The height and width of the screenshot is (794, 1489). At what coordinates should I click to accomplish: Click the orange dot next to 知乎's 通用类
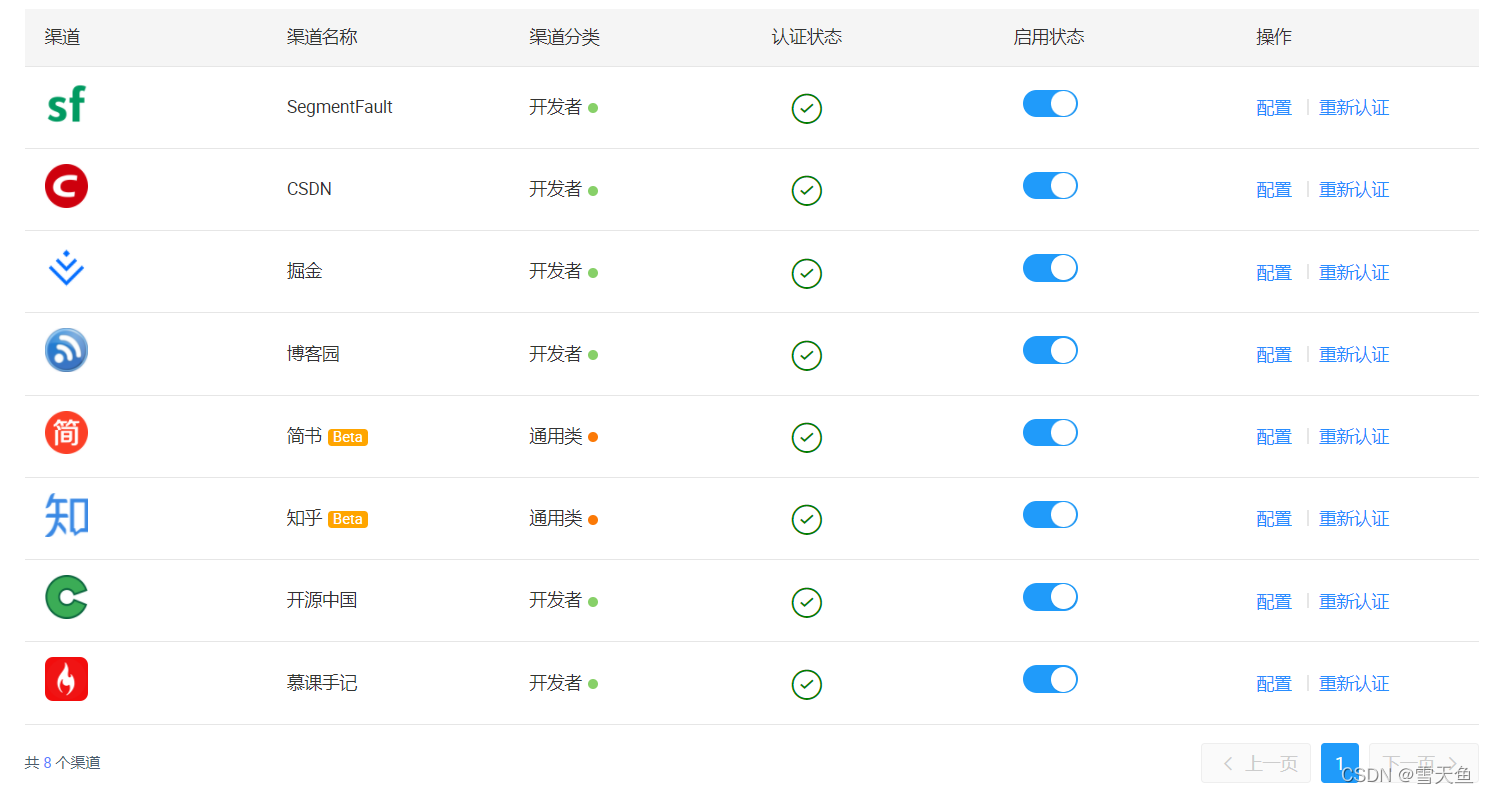click(x=593, y=520)
